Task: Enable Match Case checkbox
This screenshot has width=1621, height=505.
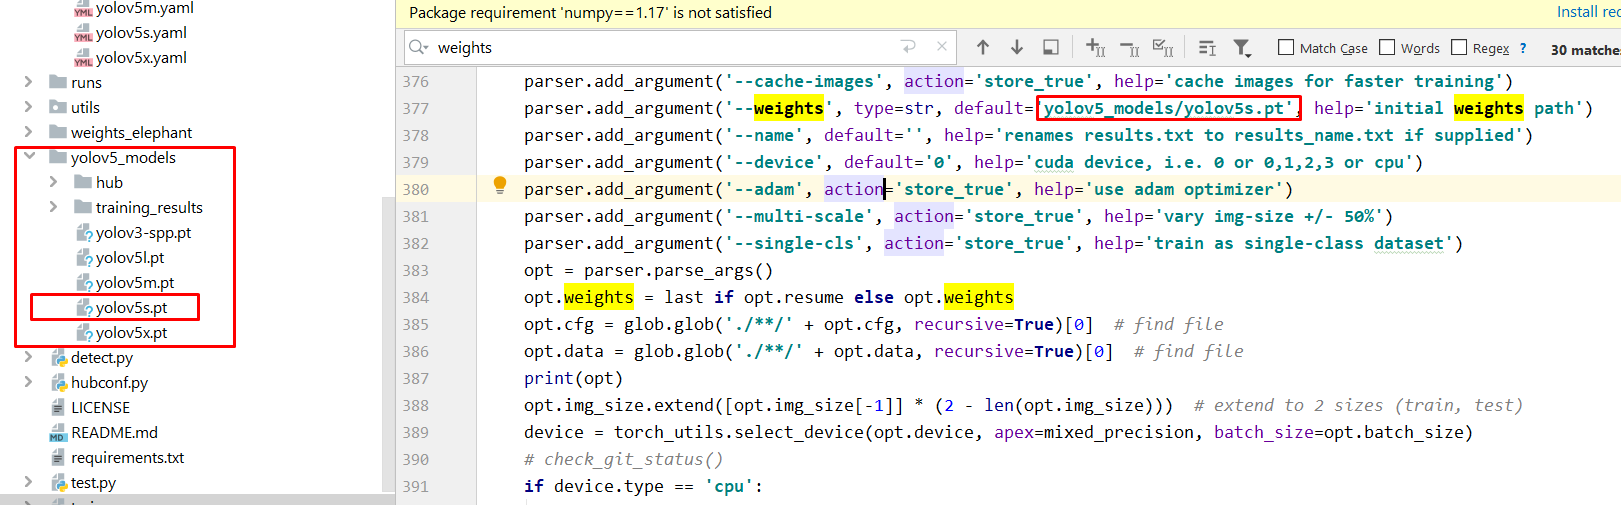Action: [x=1286, y=47]
